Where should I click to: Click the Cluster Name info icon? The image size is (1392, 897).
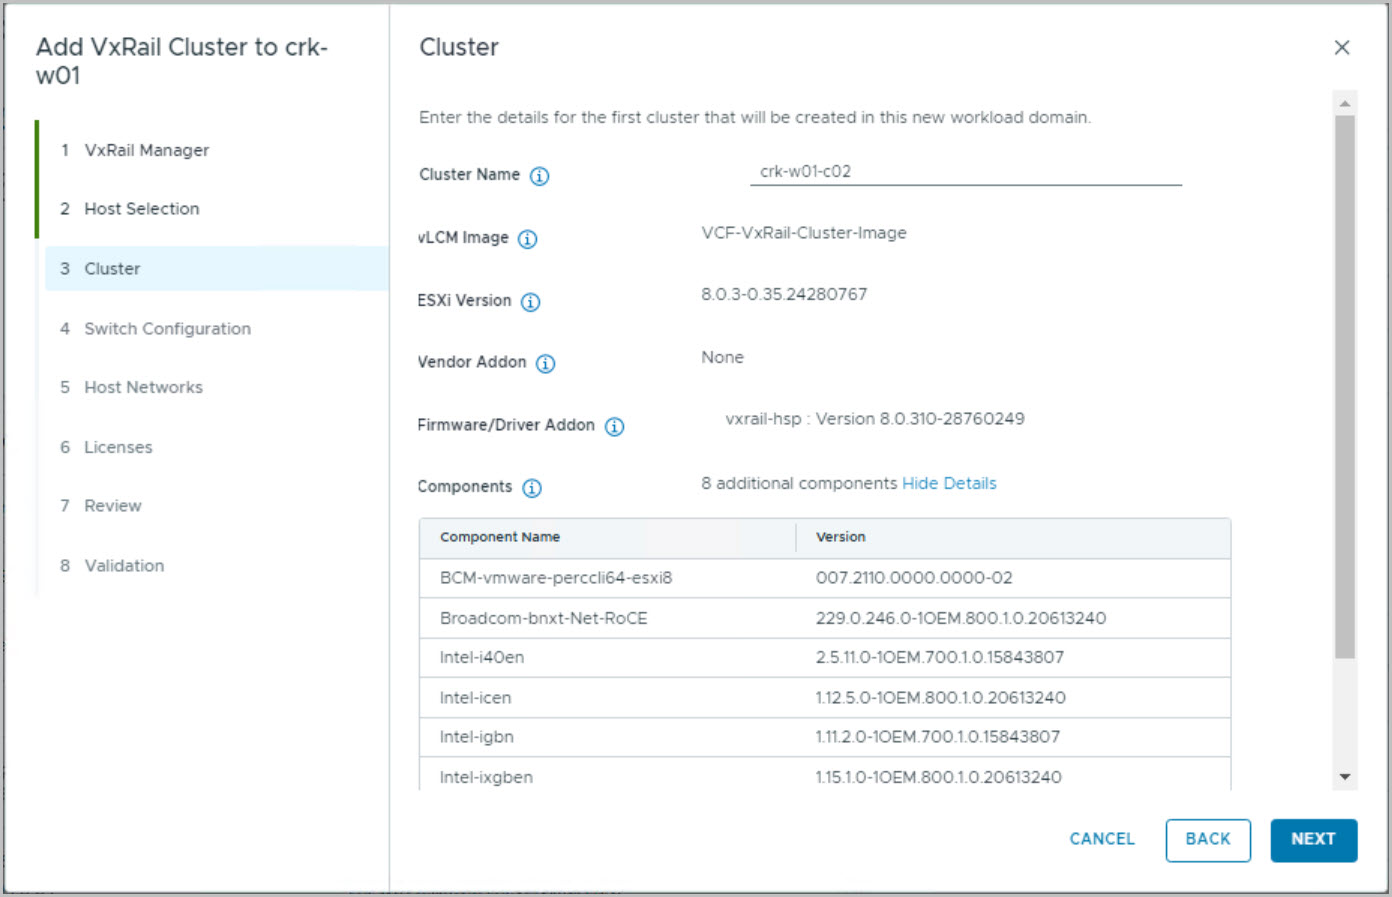pyautogui.click(x=539, y=176)
